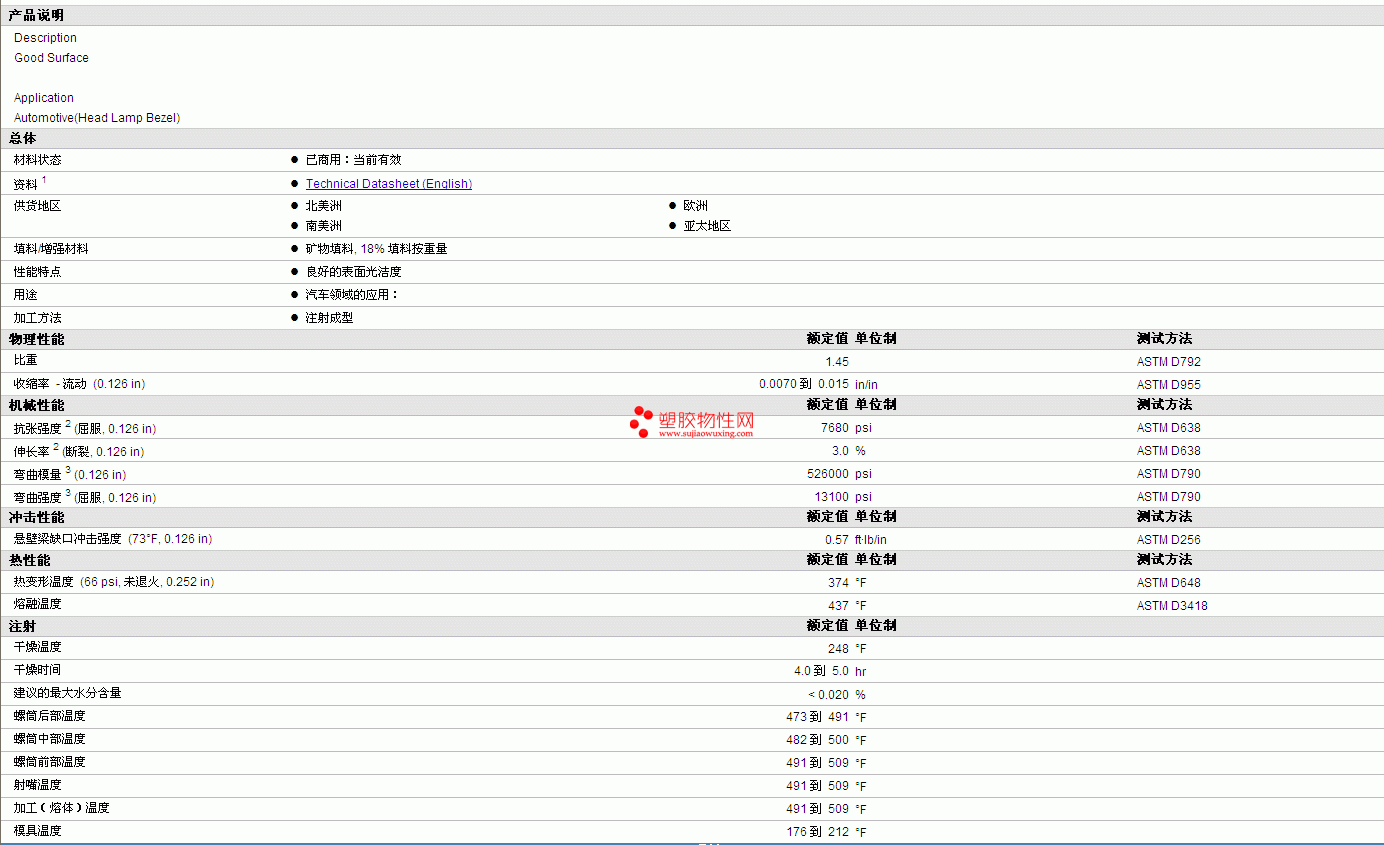The image size is (1384, 845).
Task: Click the 螺筒中部温度 value '482 到 500'
Action: point(817,740)
